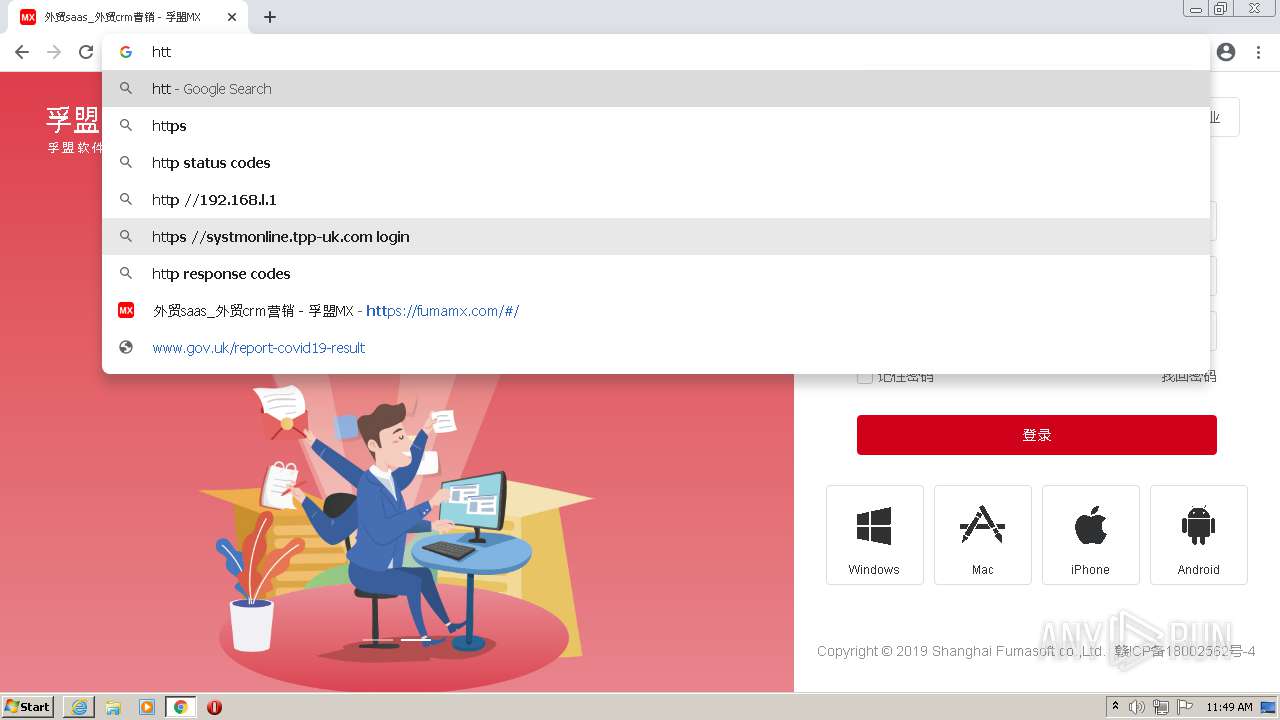Click the browser back arrow

(22, 52)
